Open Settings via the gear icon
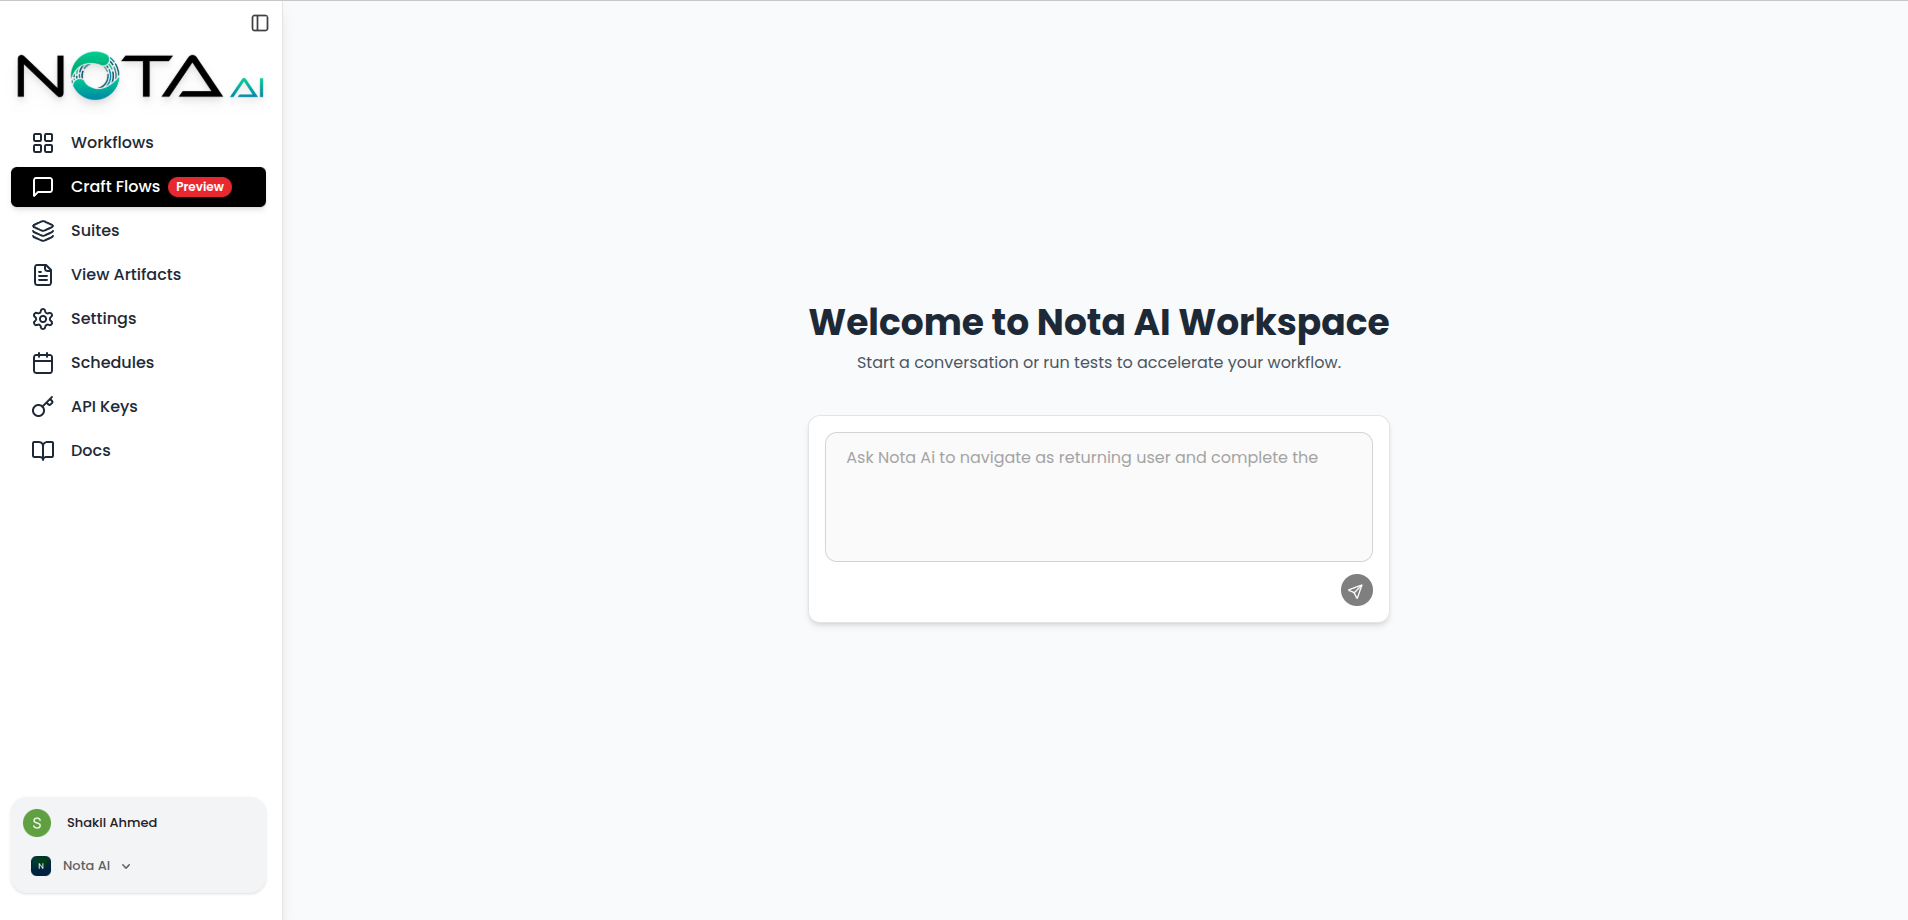 click(44, 318)
